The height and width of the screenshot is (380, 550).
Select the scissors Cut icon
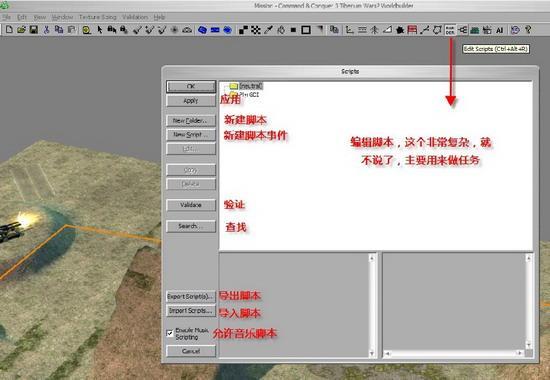[x=46, y=30]
